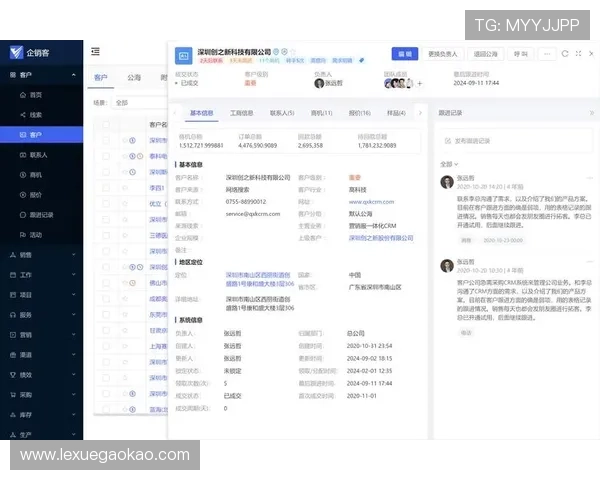This screenshot has width=600, height=480.
Task: Tick the checkbox for the 李四1 row
Action: pos(106,188)
